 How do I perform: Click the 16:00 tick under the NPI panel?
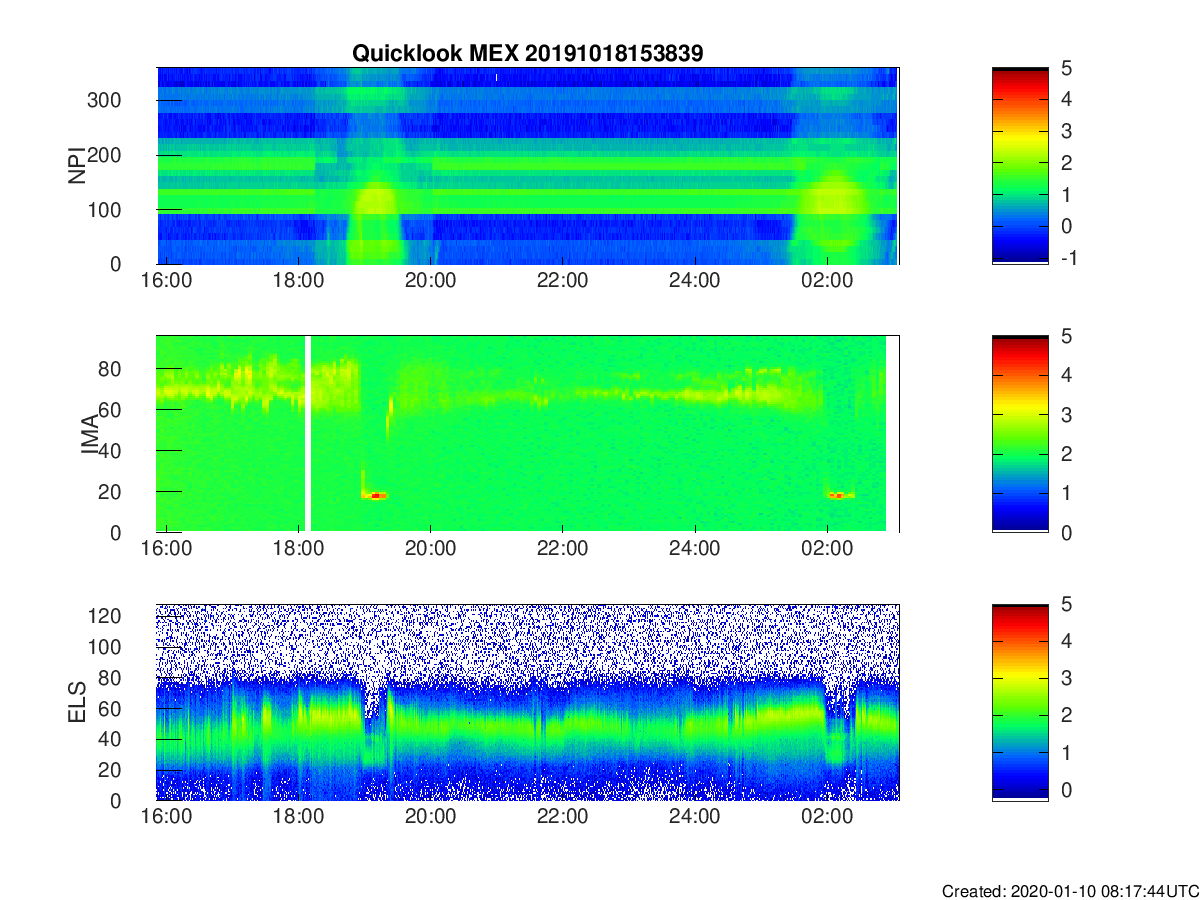pos(167,280)
